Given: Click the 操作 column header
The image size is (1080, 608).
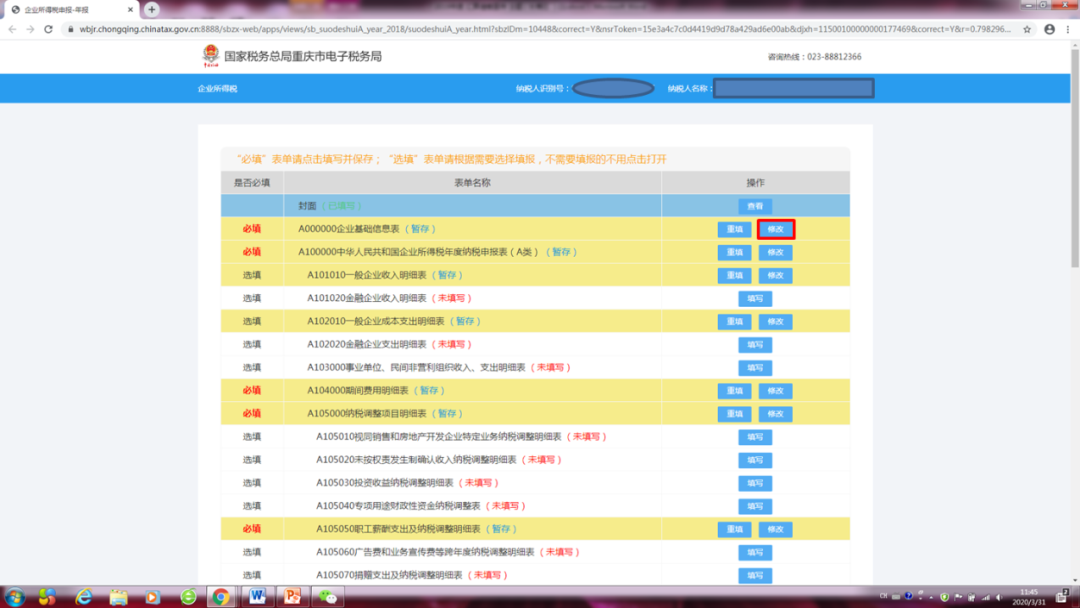Looking at the screenshot, I should tap(756, 182).
